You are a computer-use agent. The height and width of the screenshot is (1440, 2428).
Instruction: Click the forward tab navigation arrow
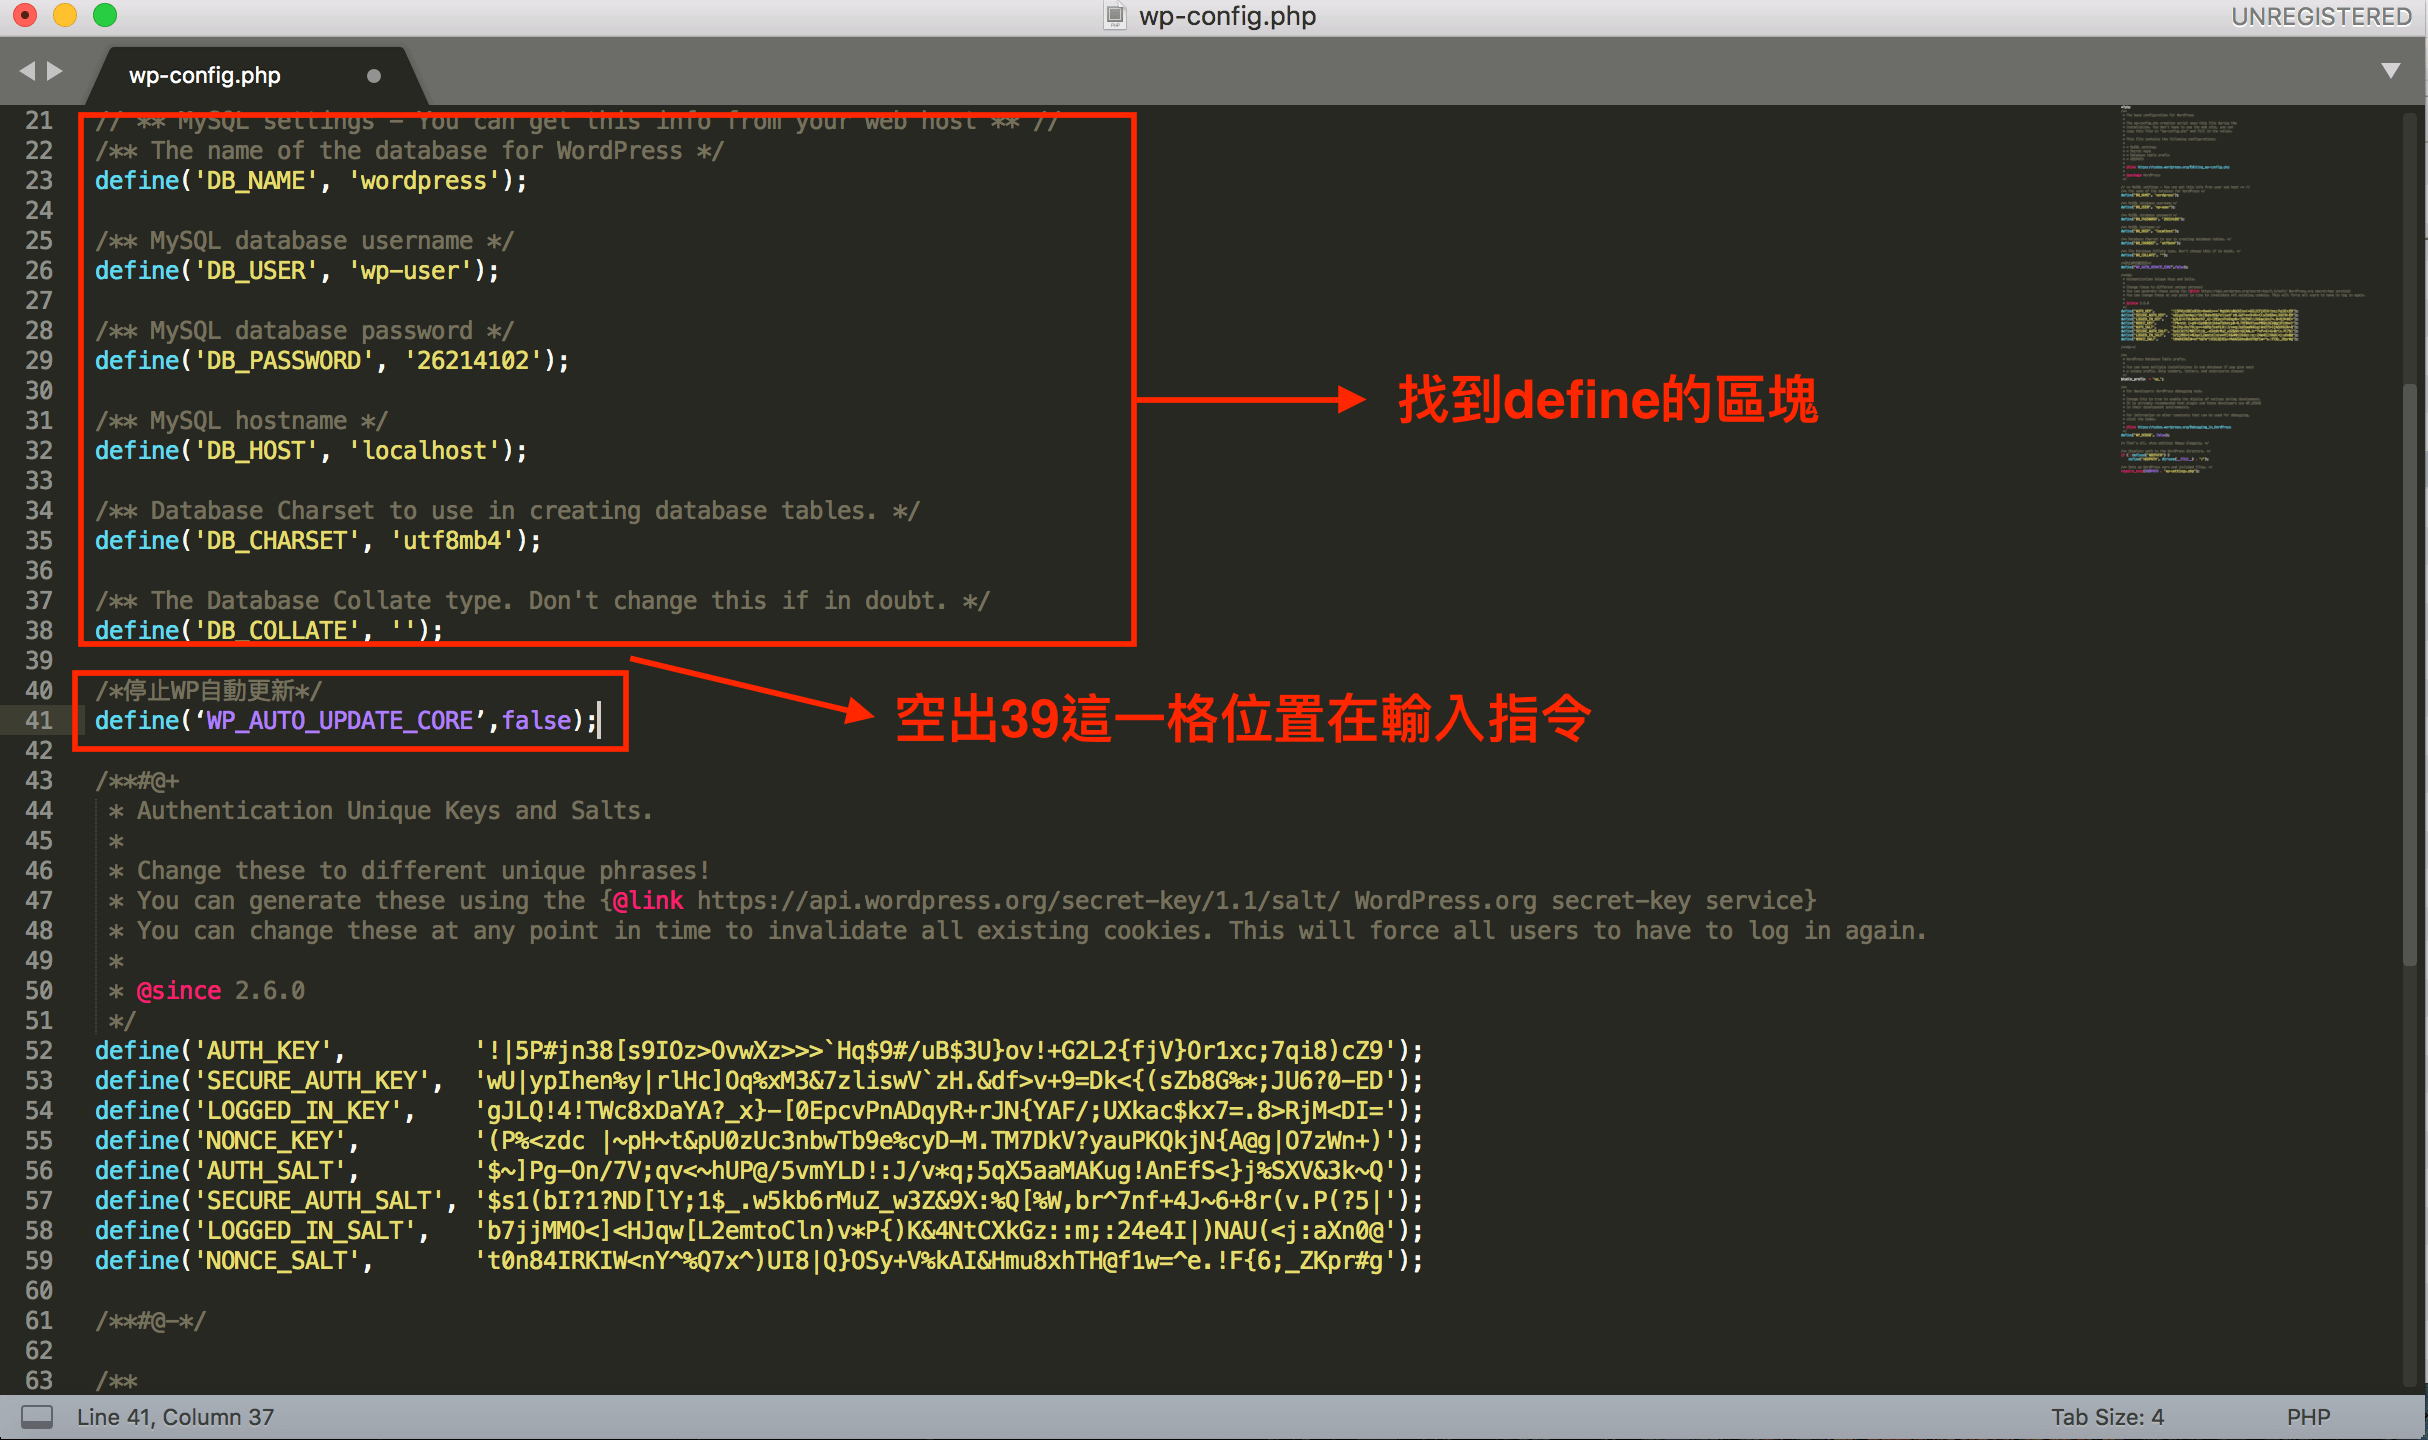[55, 71]
